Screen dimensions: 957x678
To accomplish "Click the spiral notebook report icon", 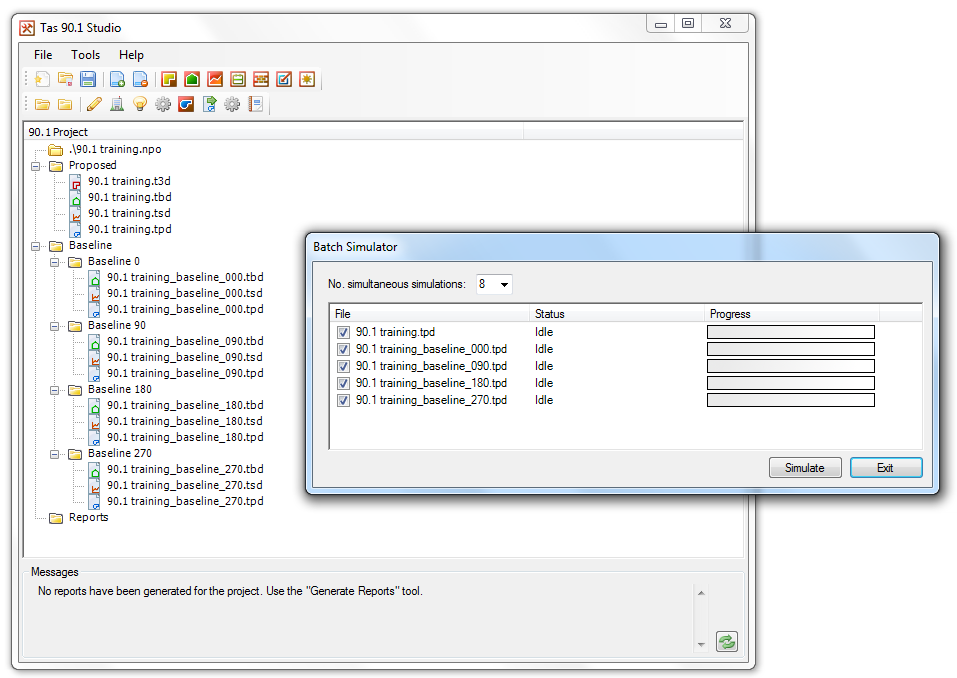I will (255, 104).
